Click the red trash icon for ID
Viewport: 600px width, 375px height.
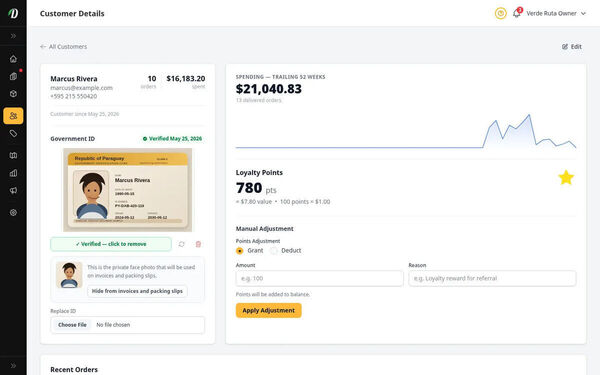[x=198, y=244]
